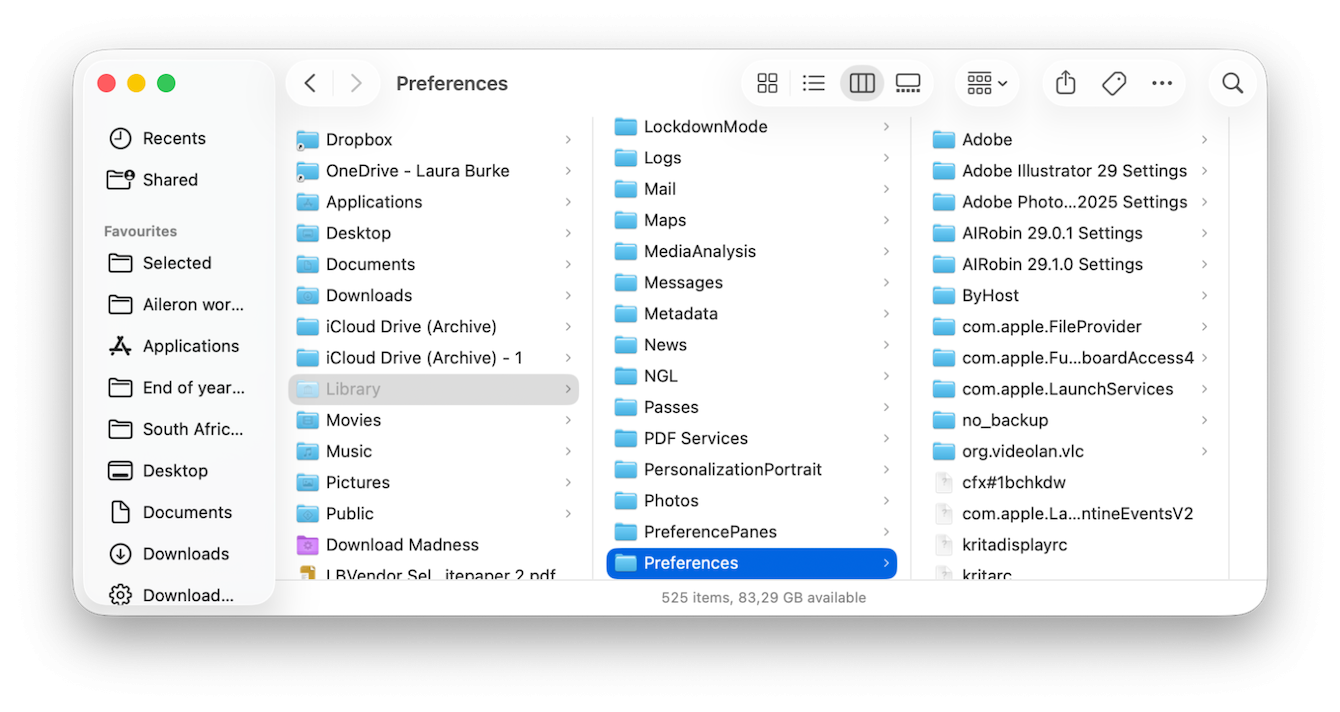Open the Tags tool in the toolbar
The height and width of the screenshot is (712, 1340).
click(x=1113, y=83)
